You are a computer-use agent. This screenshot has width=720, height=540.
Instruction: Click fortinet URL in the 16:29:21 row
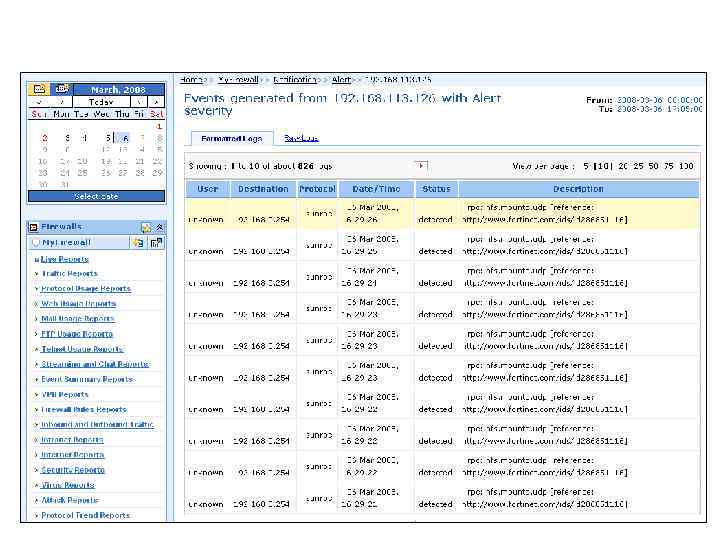[545, 504]
